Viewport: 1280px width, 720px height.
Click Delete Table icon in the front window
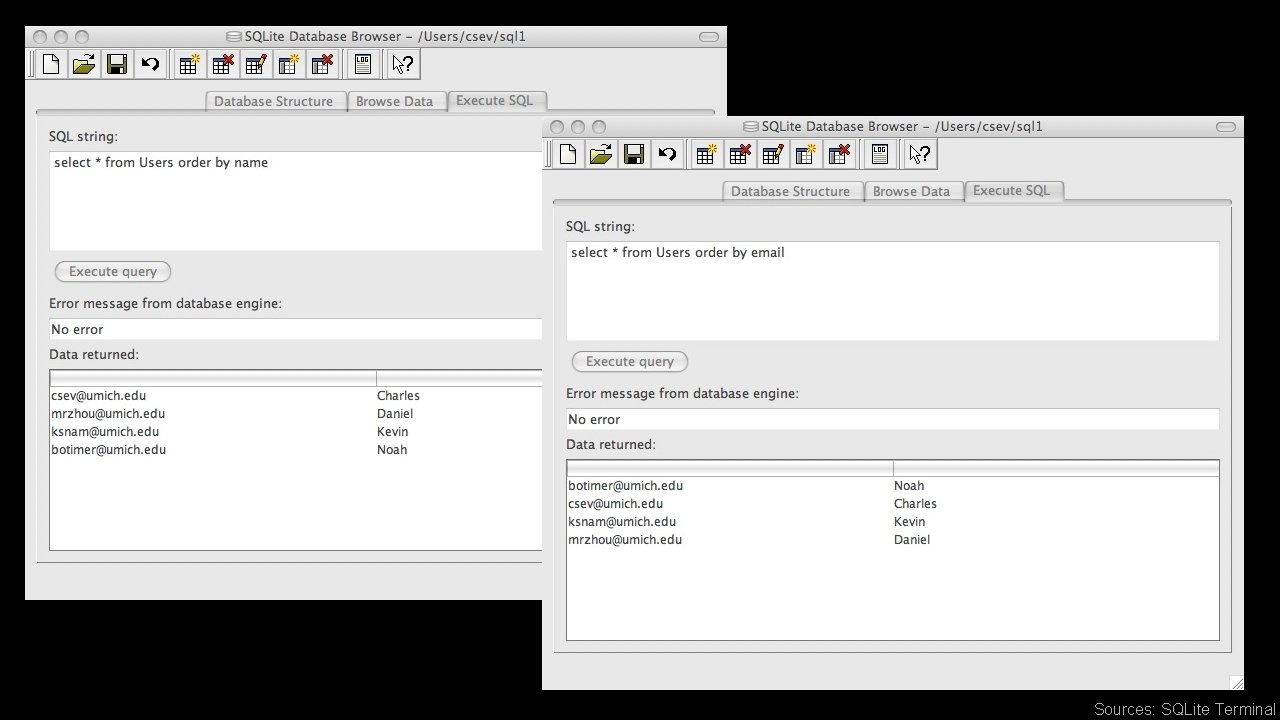pyautogui.click(x=739, y=154)
